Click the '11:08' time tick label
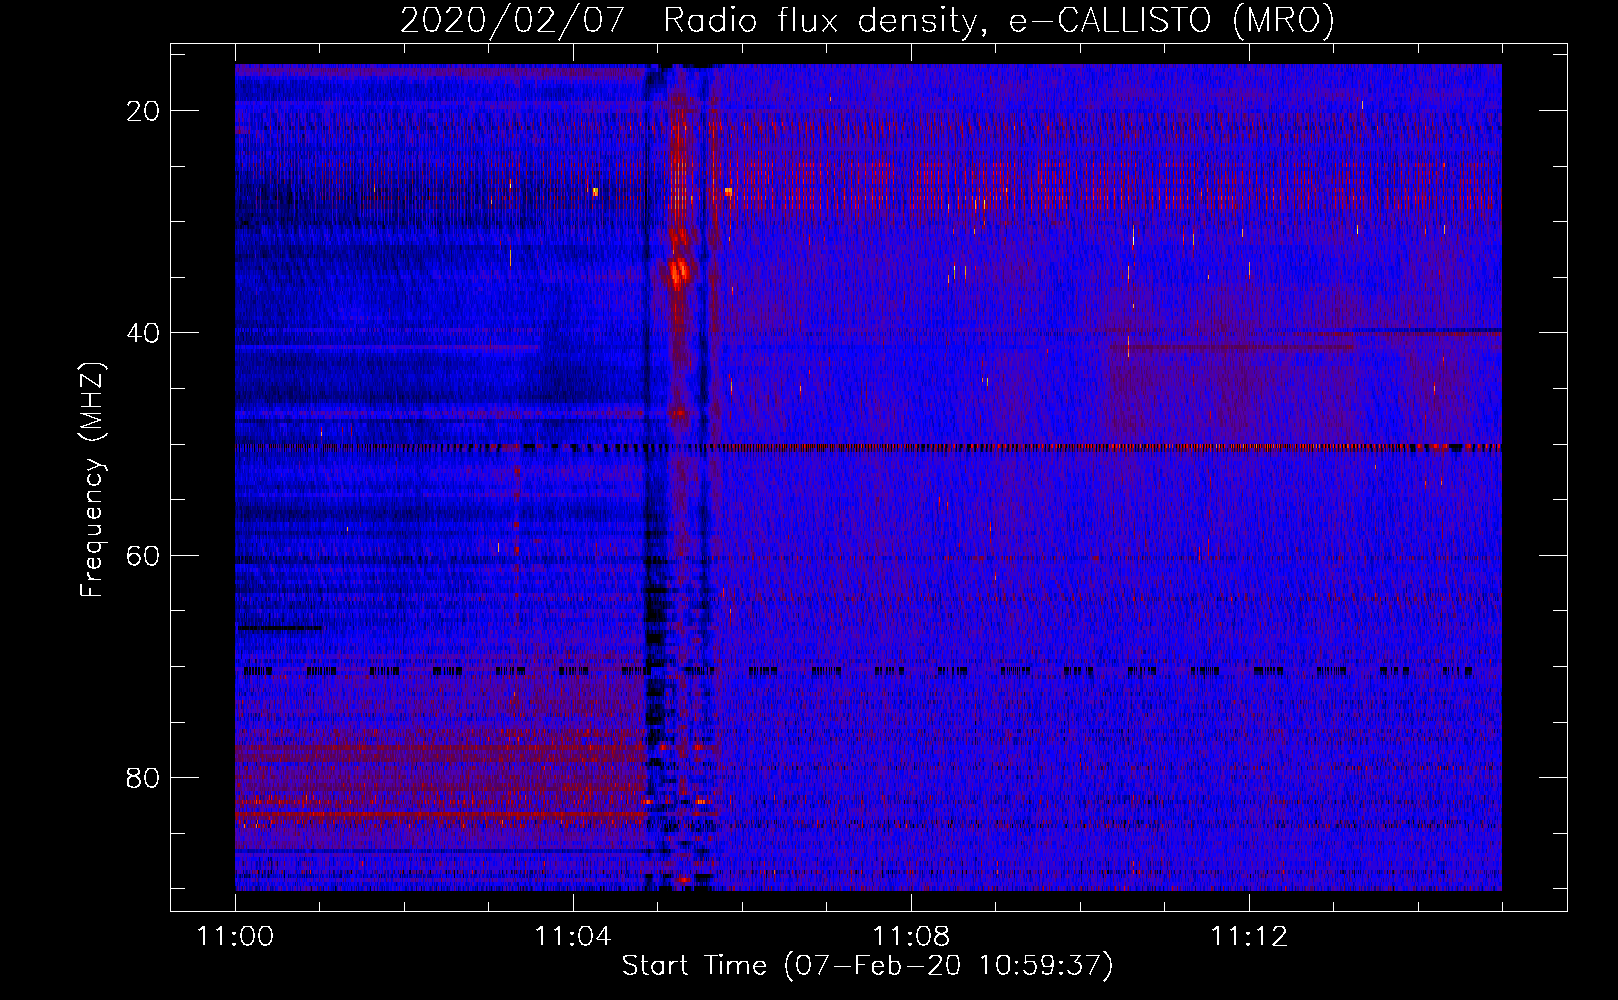 (x=911, y=937)
